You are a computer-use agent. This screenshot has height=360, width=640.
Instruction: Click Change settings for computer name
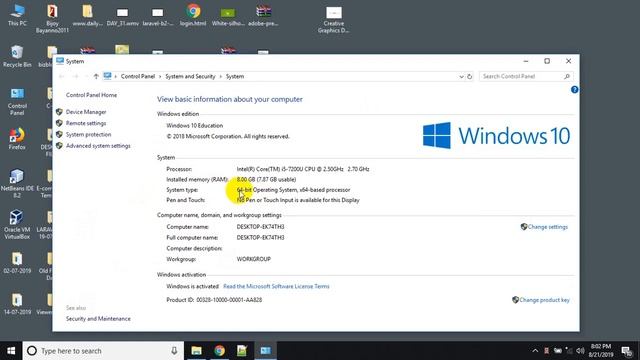coord(547,227)
